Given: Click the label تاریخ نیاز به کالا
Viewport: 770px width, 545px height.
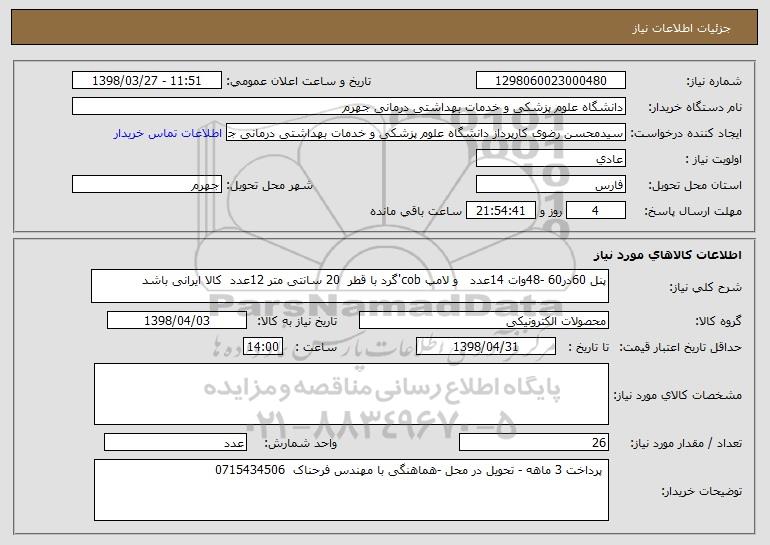Looking at the screenshot, I should pyautogui.click(x=298, y=321).
